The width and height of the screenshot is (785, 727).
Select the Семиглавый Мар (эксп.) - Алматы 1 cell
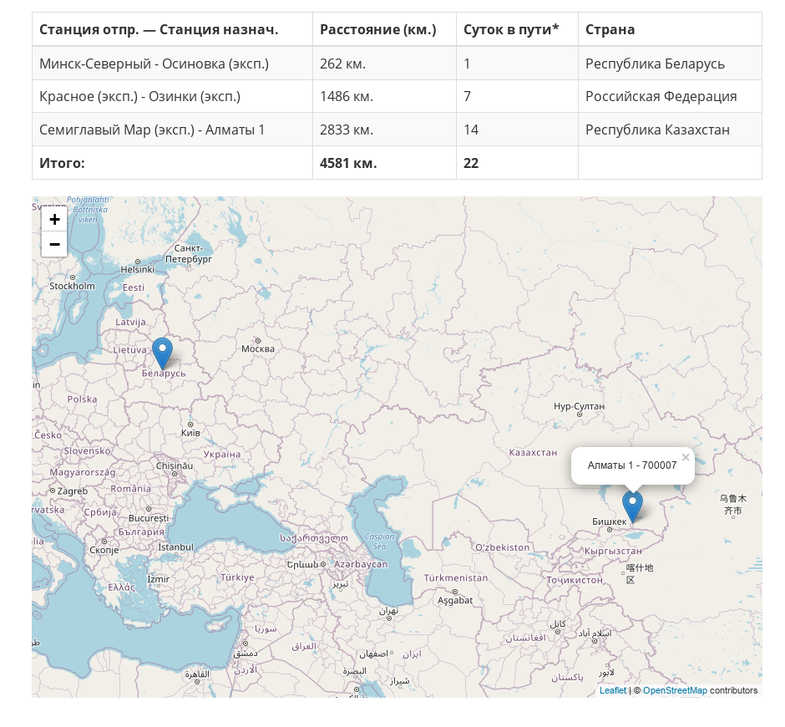(x=172, y=130)
